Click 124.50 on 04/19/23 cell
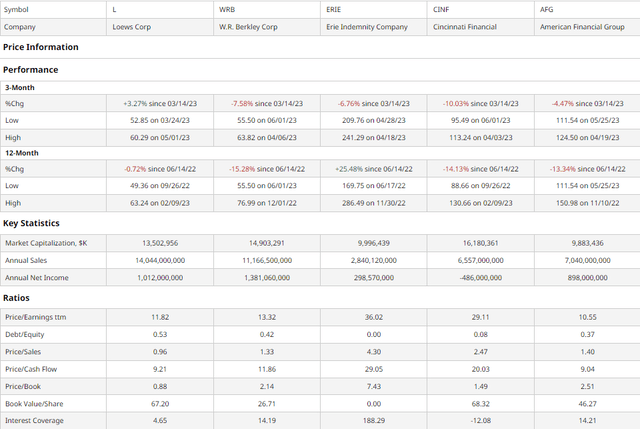 tap(588, 138)
